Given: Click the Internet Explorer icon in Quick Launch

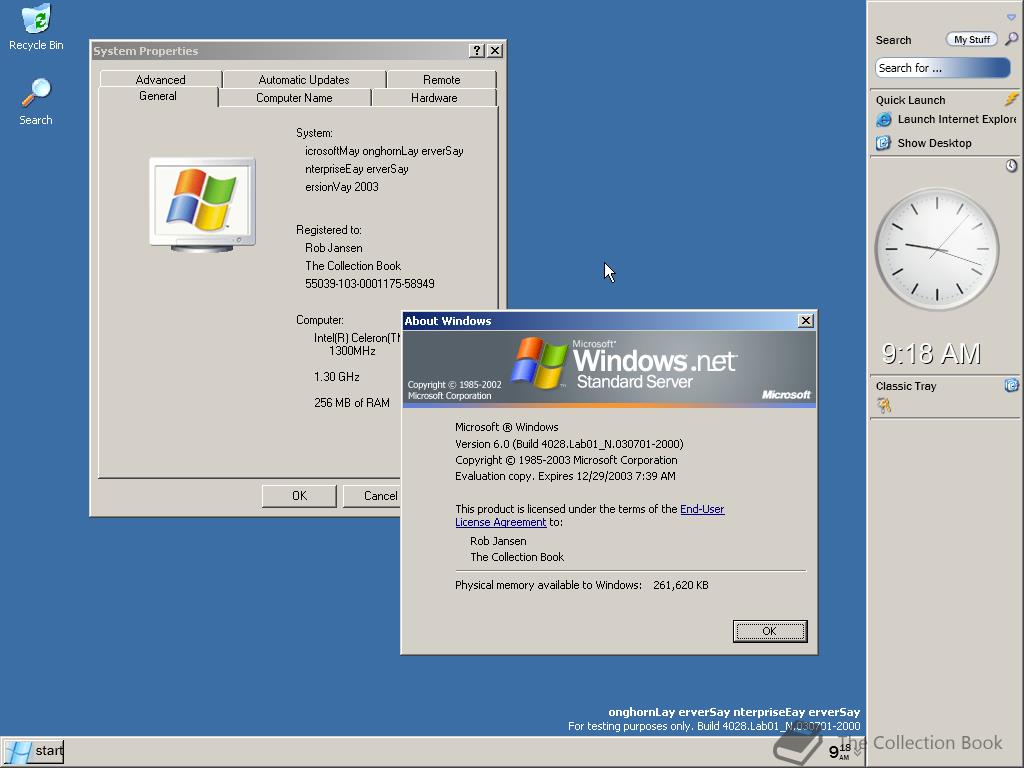Looking at the screenshot, I should 884,120.
